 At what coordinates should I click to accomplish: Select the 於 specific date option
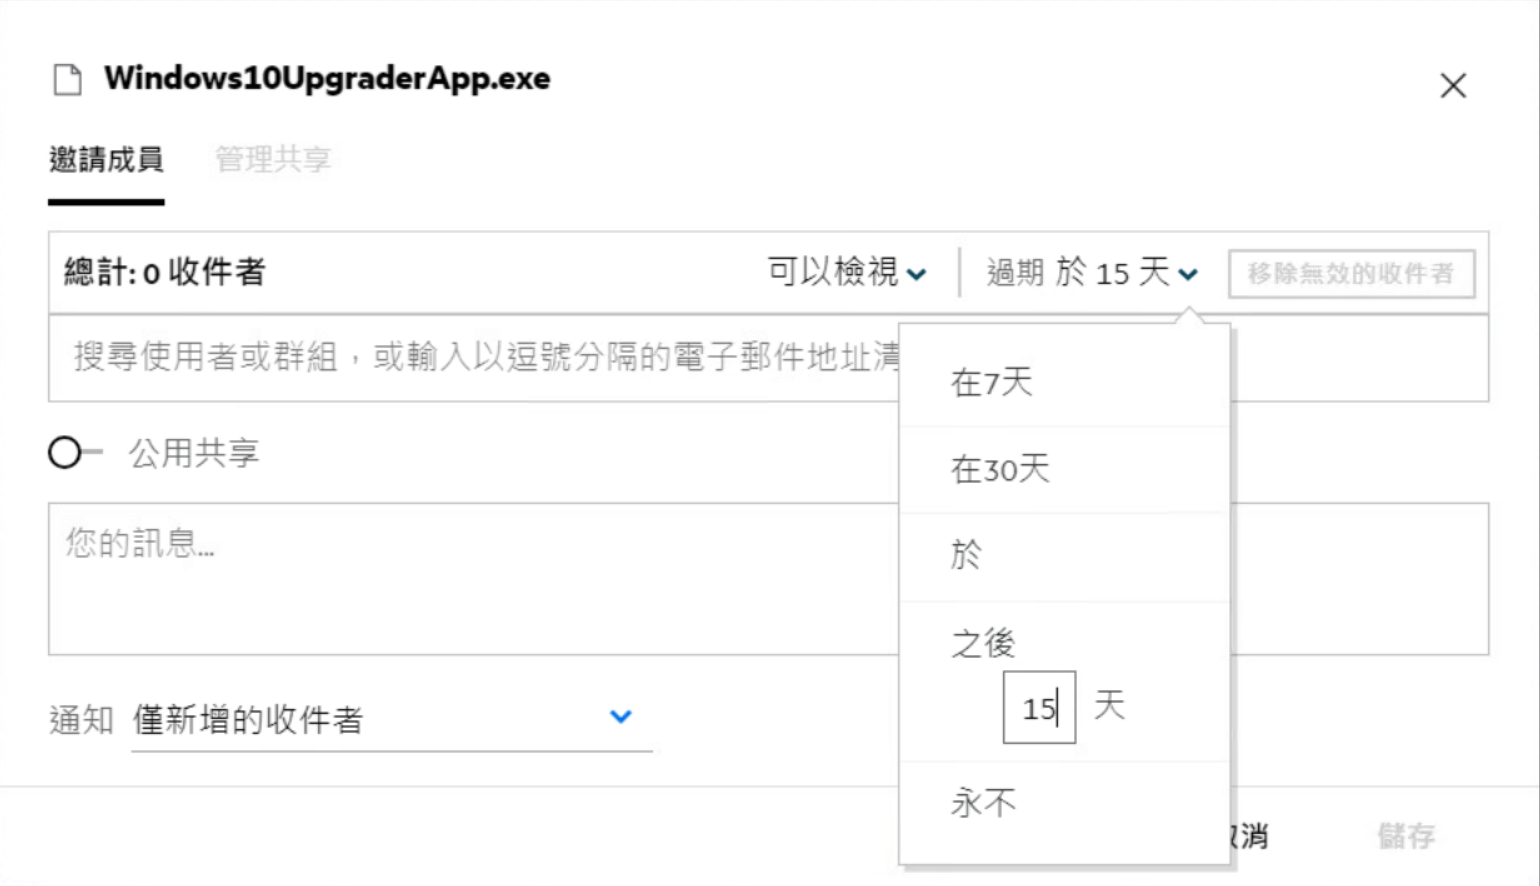966,555
